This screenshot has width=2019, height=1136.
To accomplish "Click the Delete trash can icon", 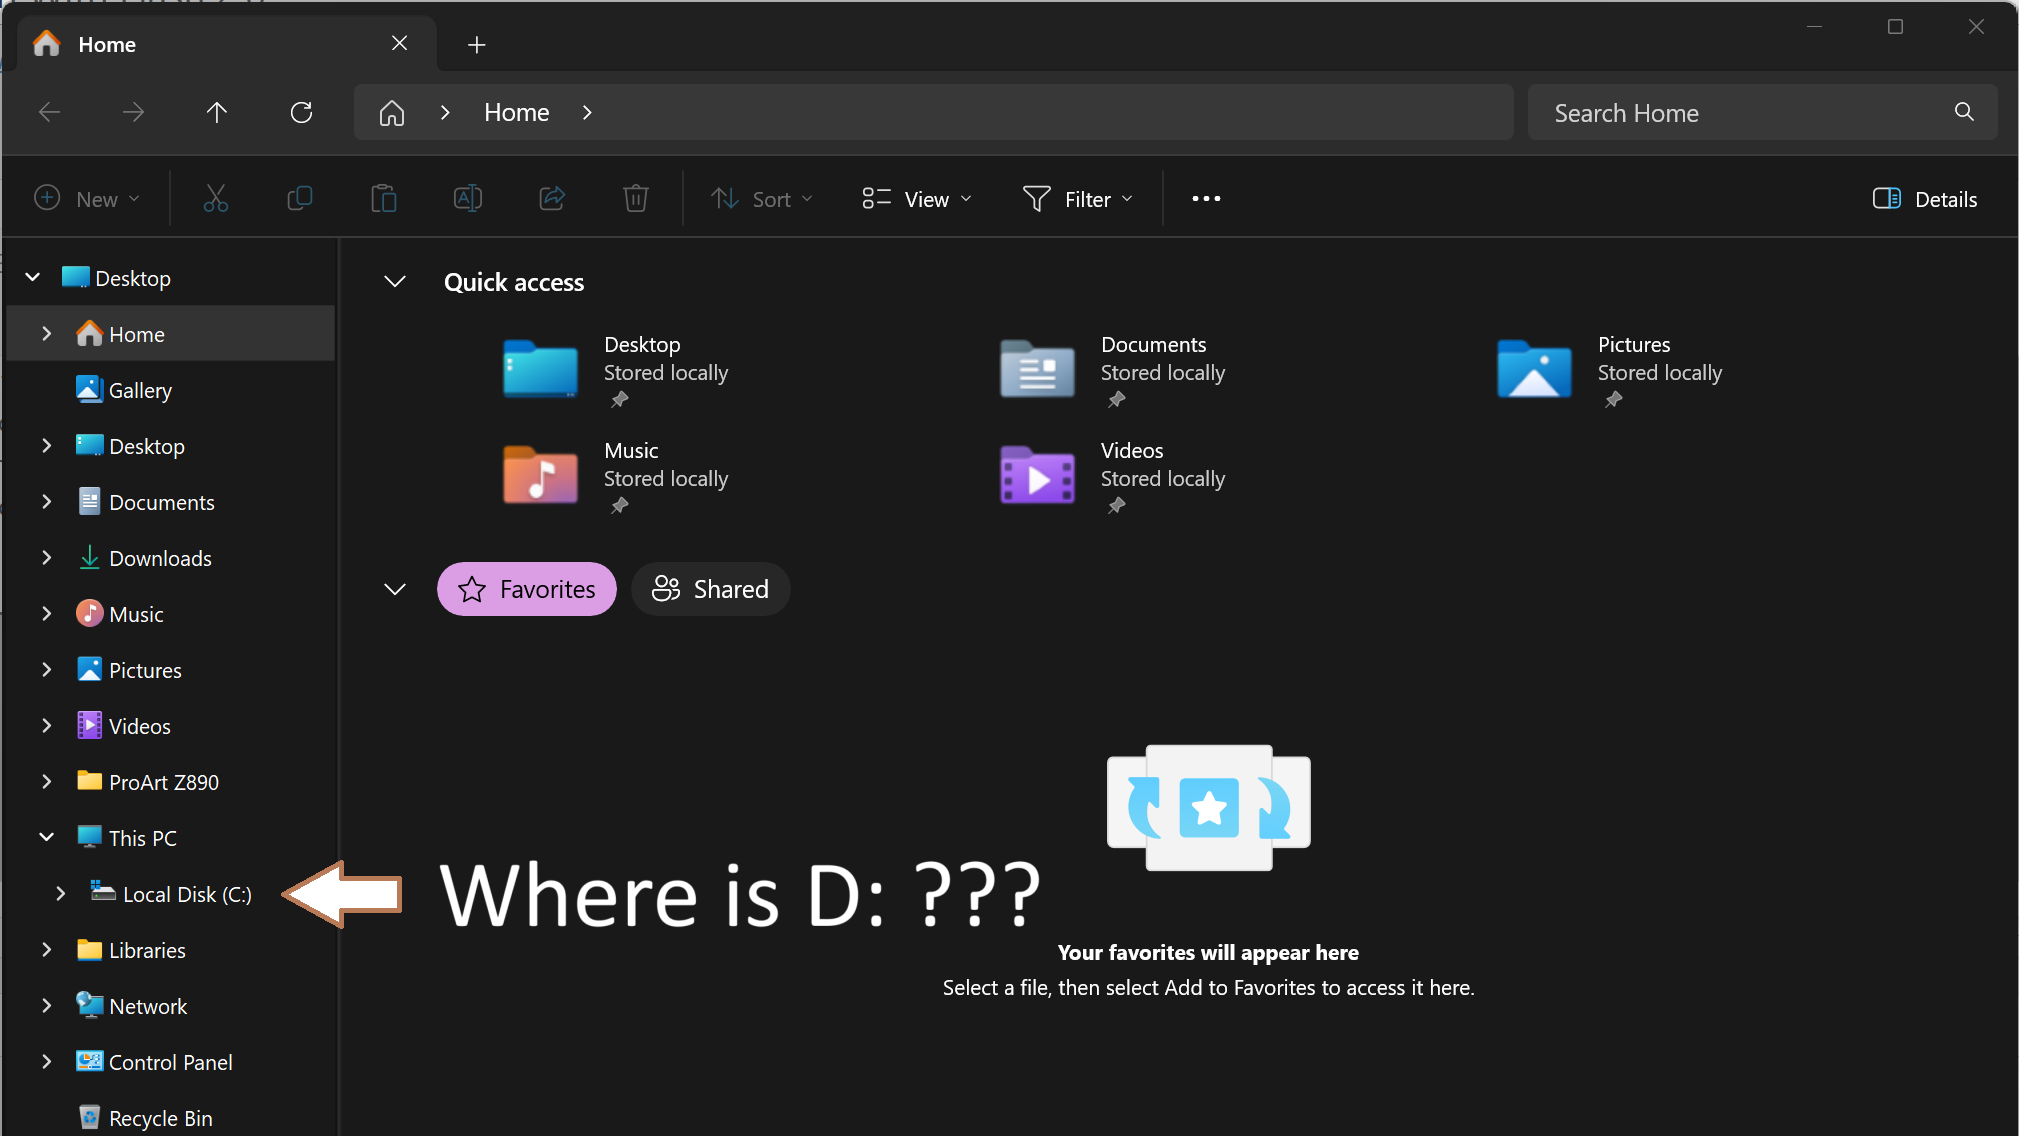I will pyautogui.click(x=636, y=199).
